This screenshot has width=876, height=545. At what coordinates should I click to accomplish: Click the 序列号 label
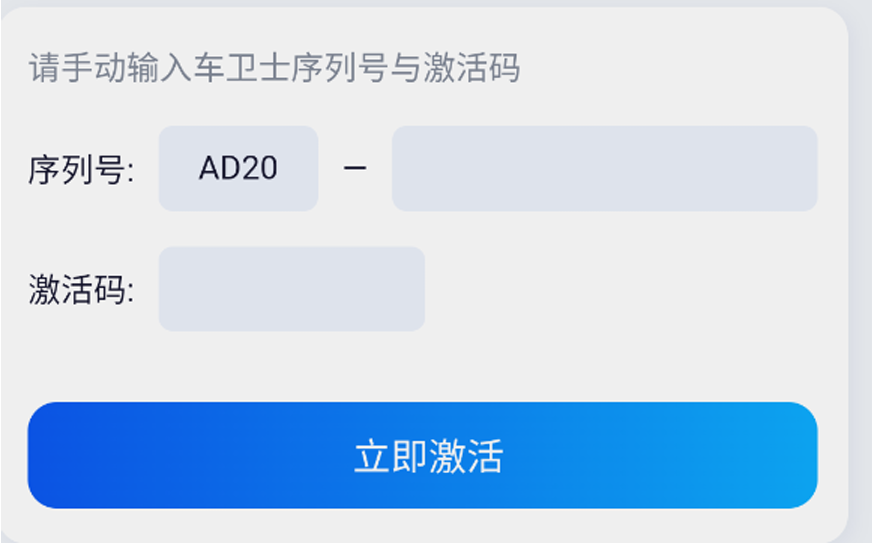[x=81, y=170]
